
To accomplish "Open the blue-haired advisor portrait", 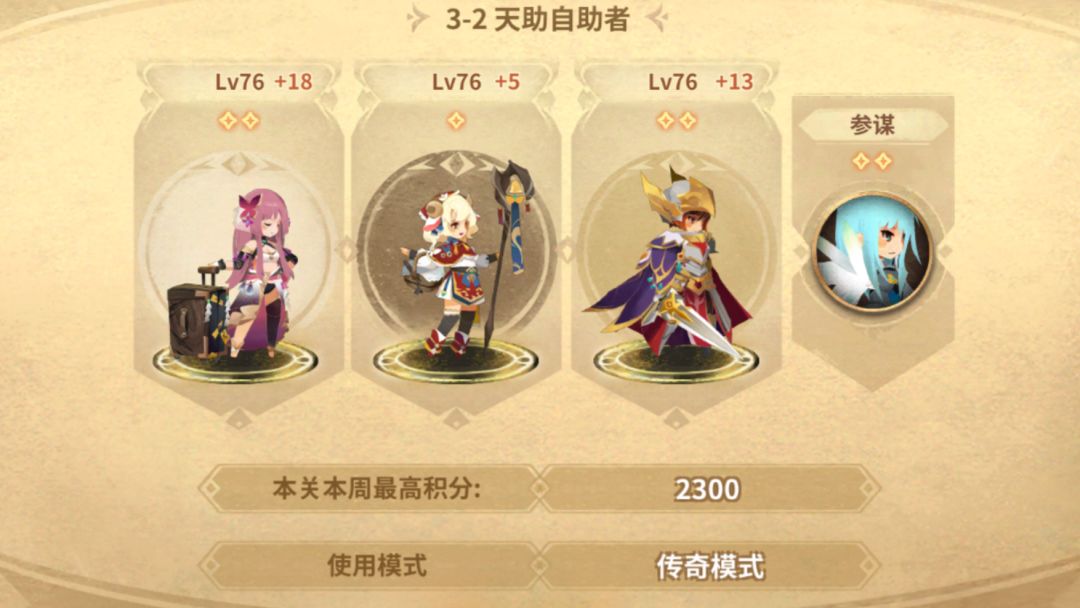I will 873,251.
